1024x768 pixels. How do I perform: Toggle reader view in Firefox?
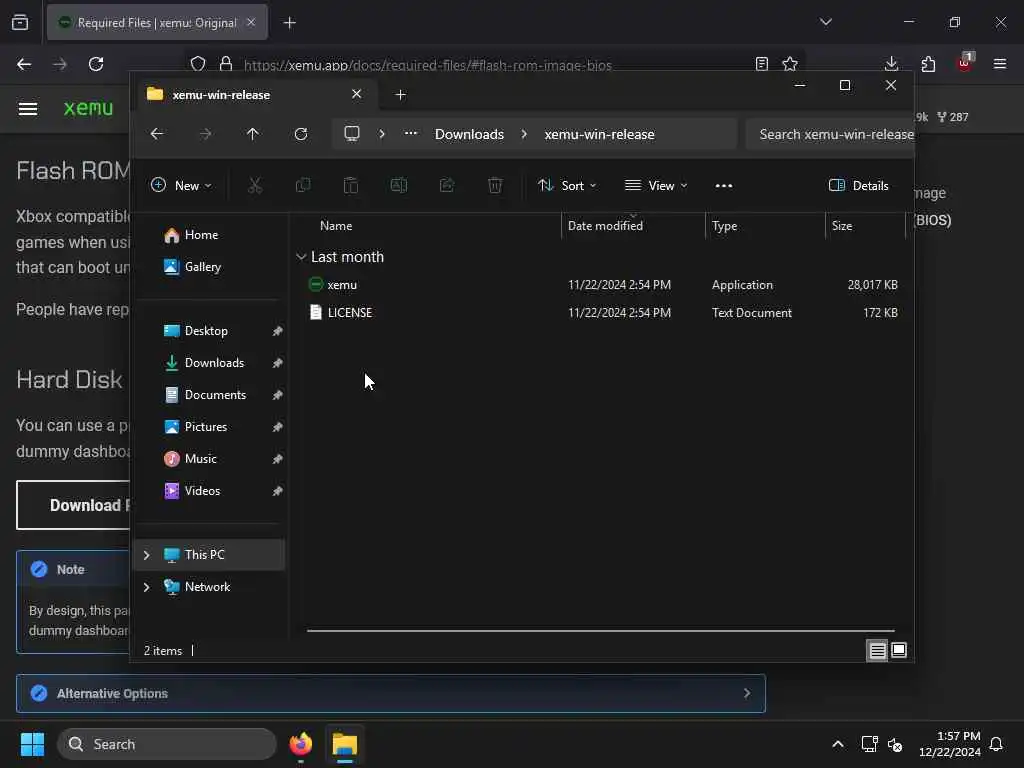coord(761,64)
